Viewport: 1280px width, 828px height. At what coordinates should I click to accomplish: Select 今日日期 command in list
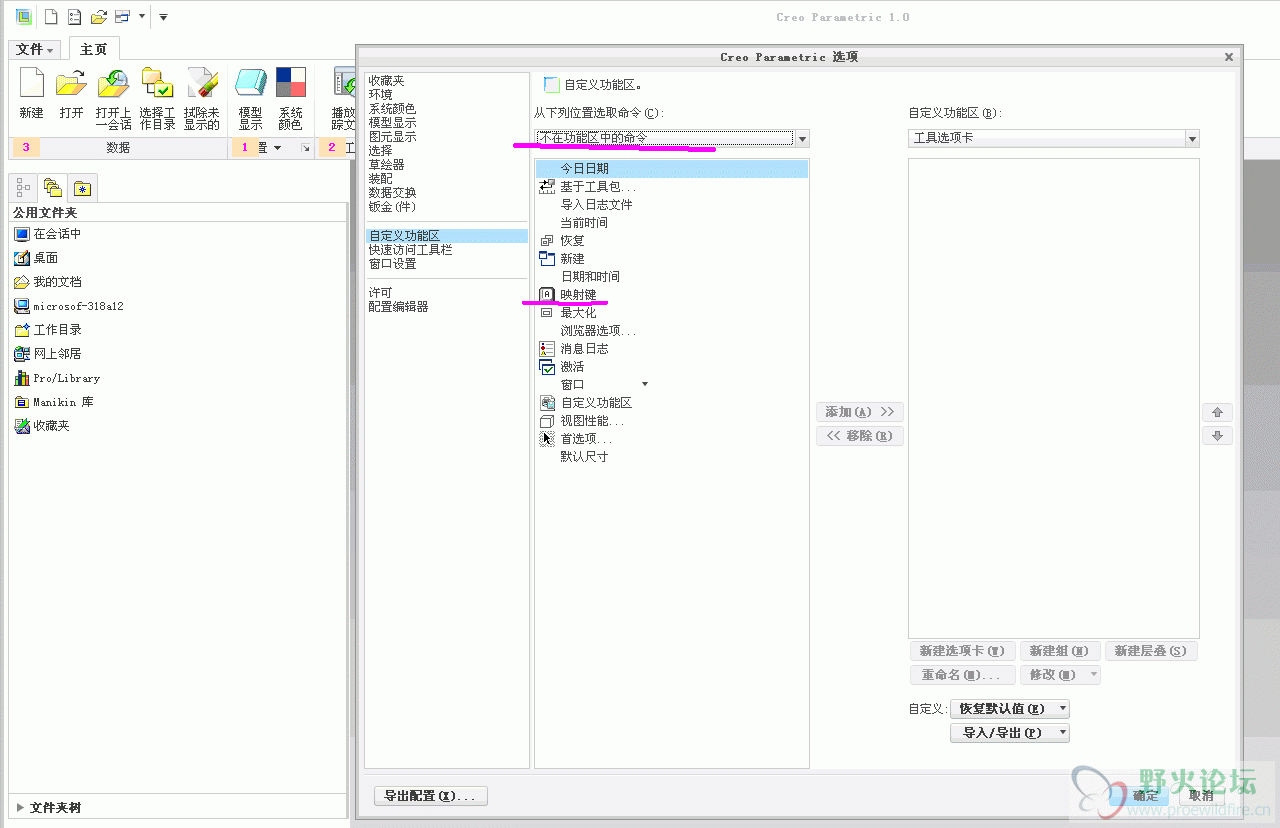point(672,169)
